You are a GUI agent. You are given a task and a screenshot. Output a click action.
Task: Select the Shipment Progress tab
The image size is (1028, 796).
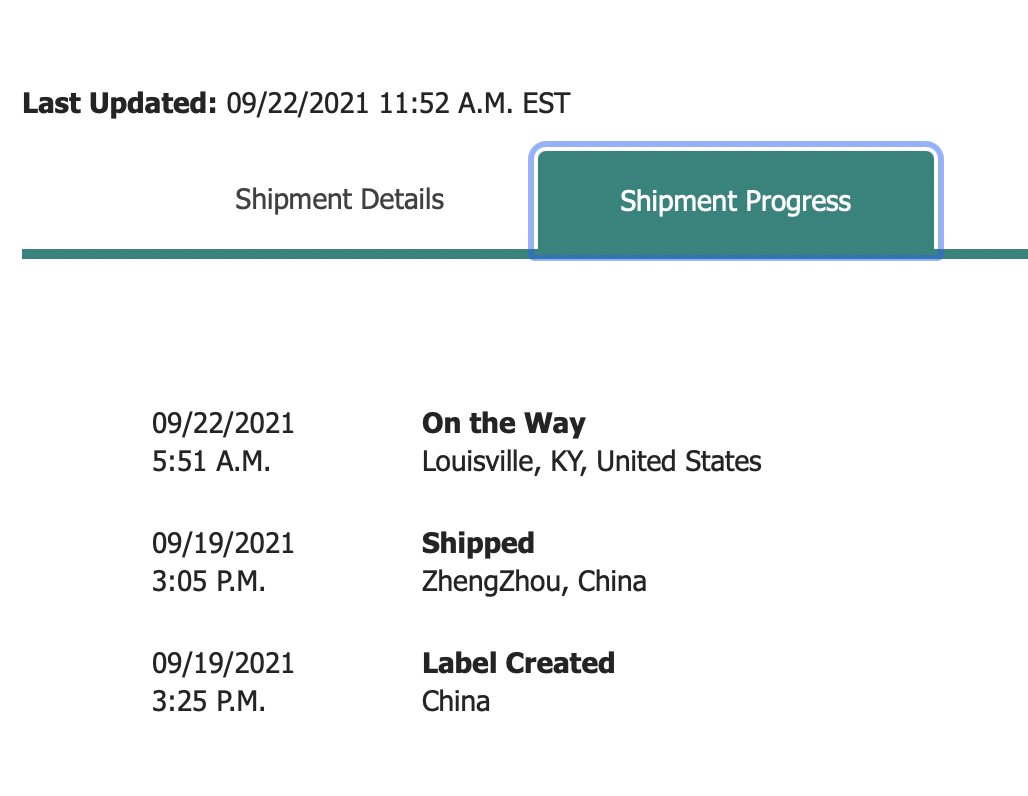coord(735,201)
